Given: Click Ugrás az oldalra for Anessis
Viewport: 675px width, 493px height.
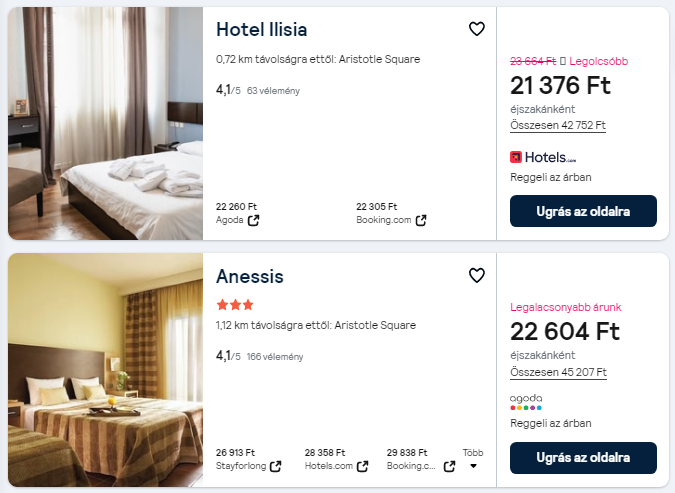Looking at the screenshot, I should point(583,457).
